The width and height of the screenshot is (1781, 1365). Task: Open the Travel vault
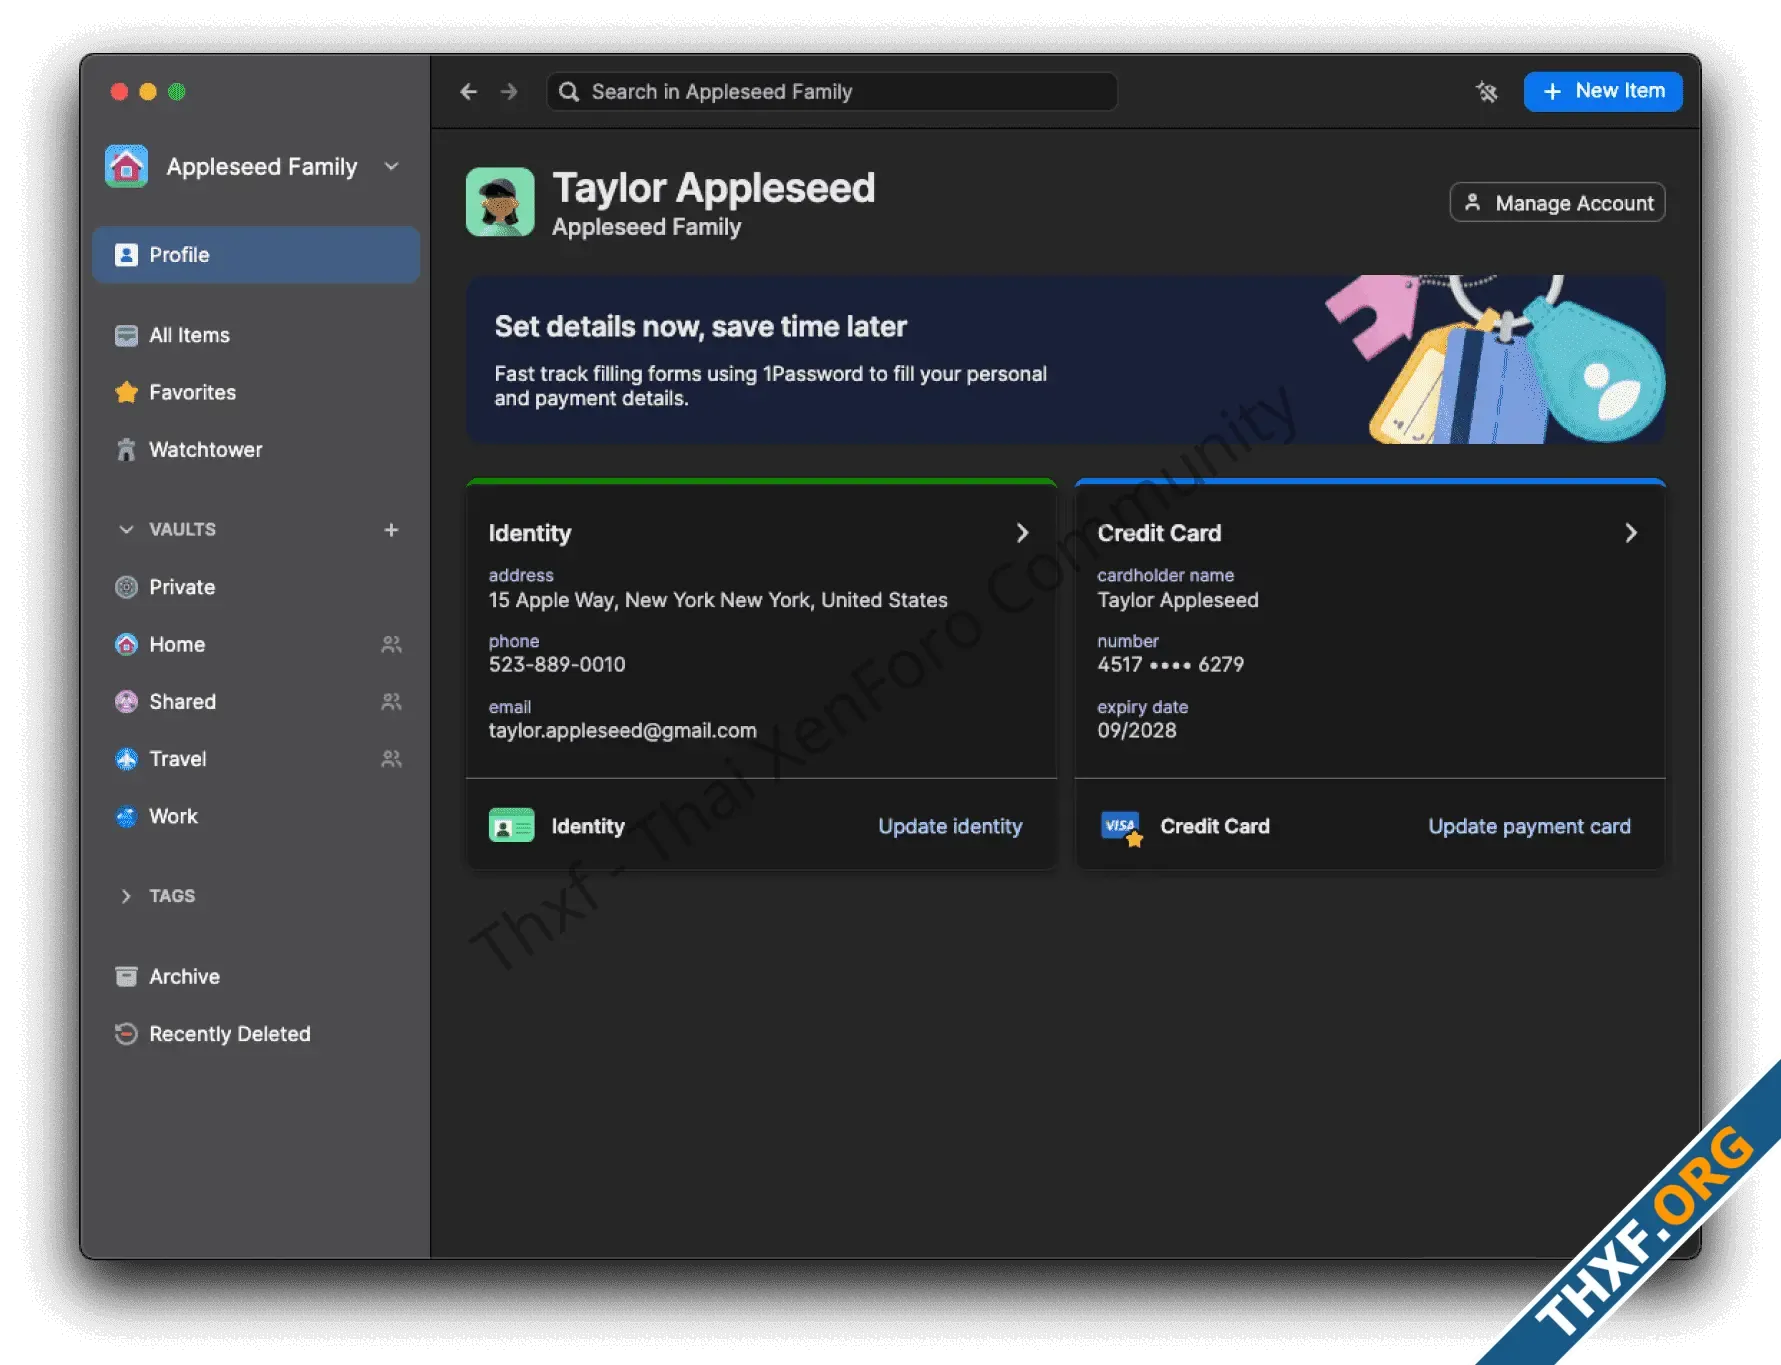tap(256, 759)
